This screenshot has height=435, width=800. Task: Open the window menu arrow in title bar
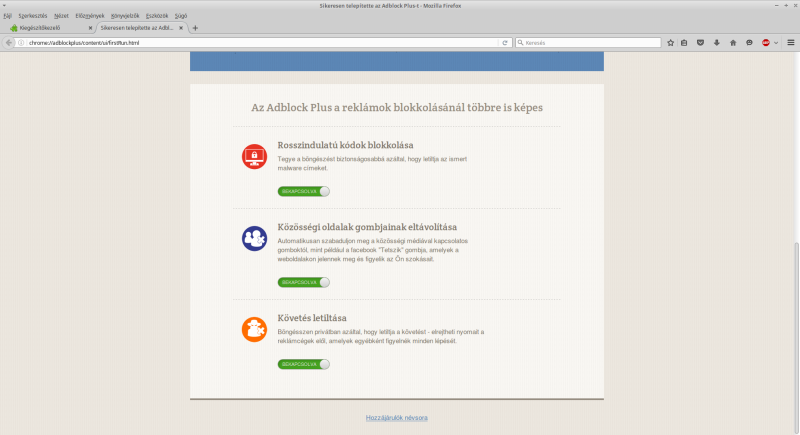[x=5, y=6]
